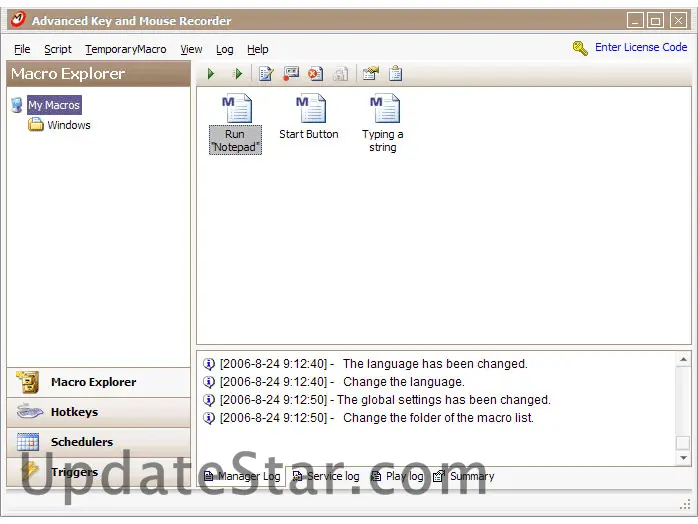Select the Windows folder in tree
698x524 pixels.
pos(68,125)
